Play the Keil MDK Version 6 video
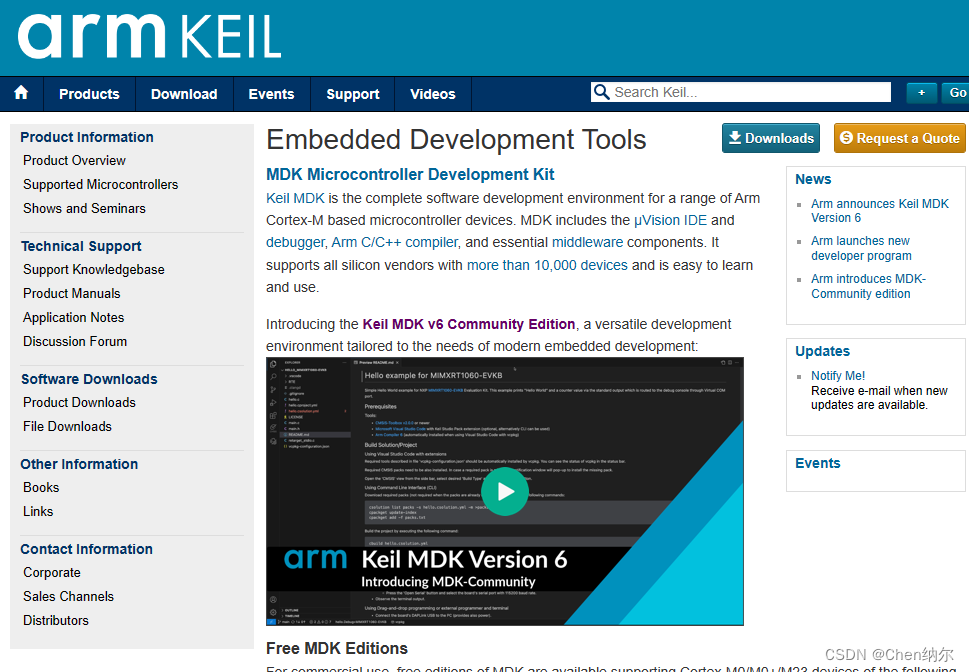The width and height of the screenshot is (969, 672). click(x=505, y=491)
